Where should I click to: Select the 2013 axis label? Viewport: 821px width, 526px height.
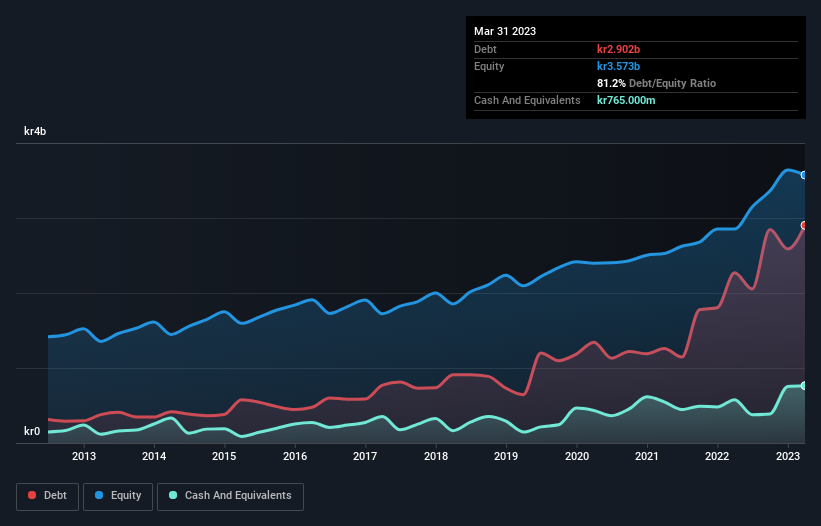(84, 456)
